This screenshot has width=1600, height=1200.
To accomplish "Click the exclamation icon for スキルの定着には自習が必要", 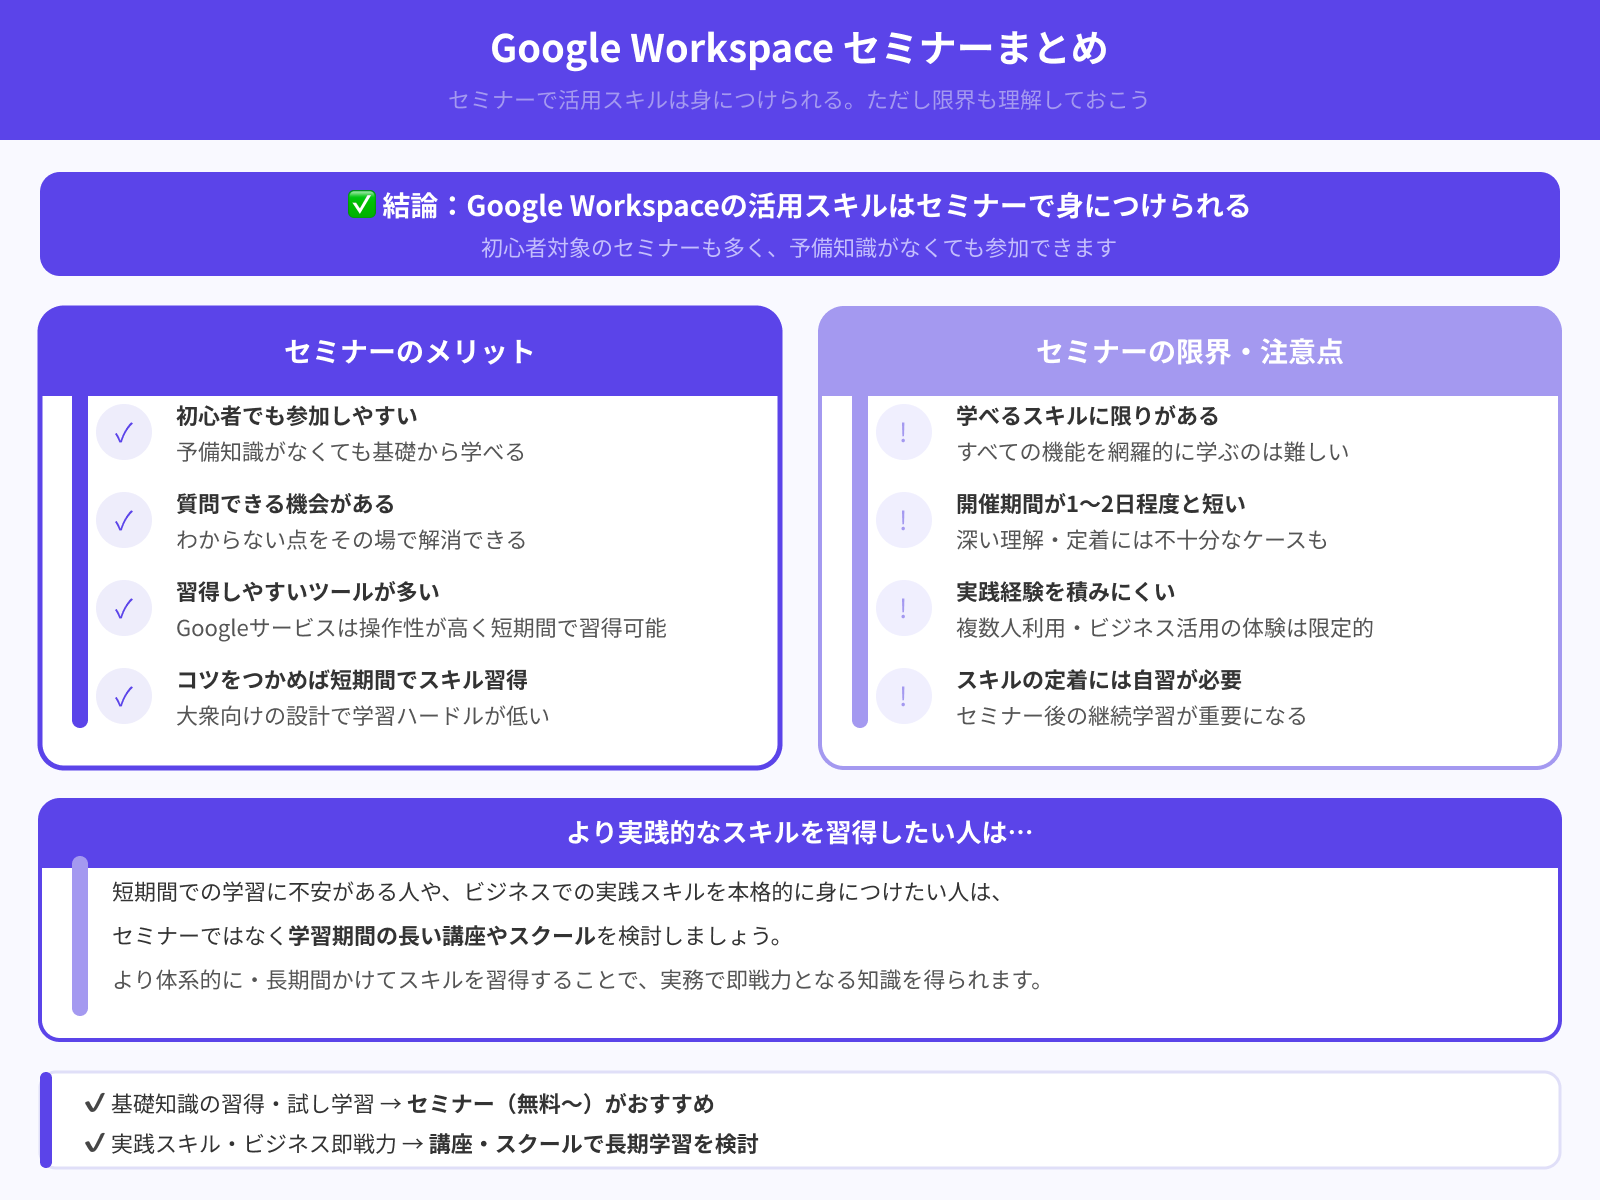I will pos(903,695).
